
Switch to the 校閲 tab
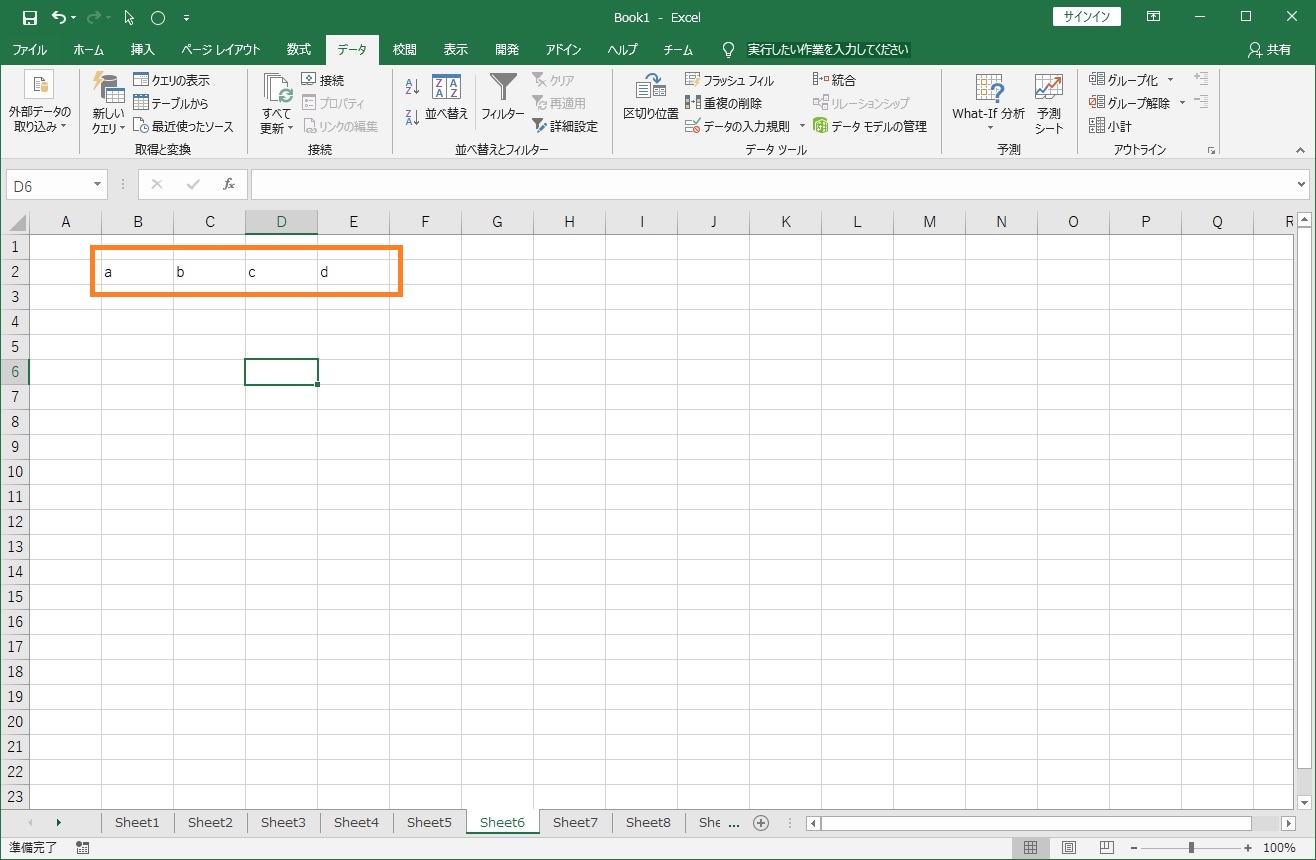click(405, 49)
